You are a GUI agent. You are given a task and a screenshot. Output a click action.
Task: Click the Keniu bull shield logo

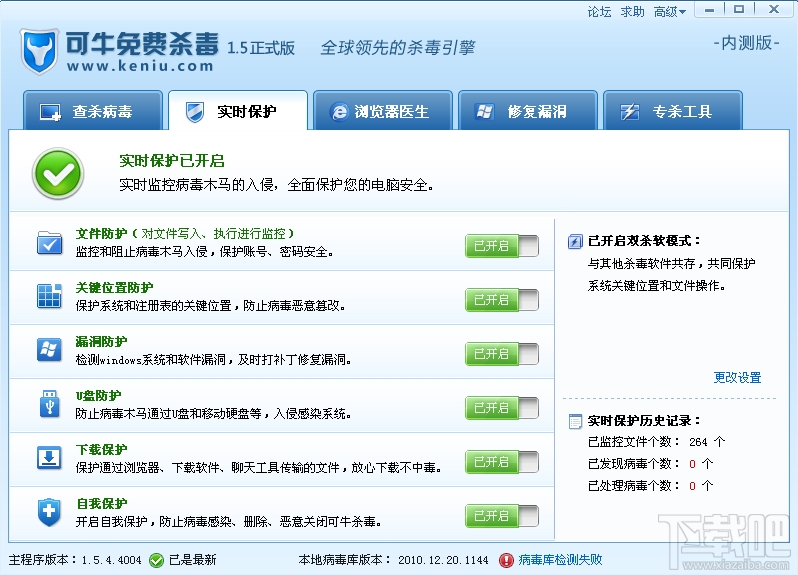pos(39,51)
